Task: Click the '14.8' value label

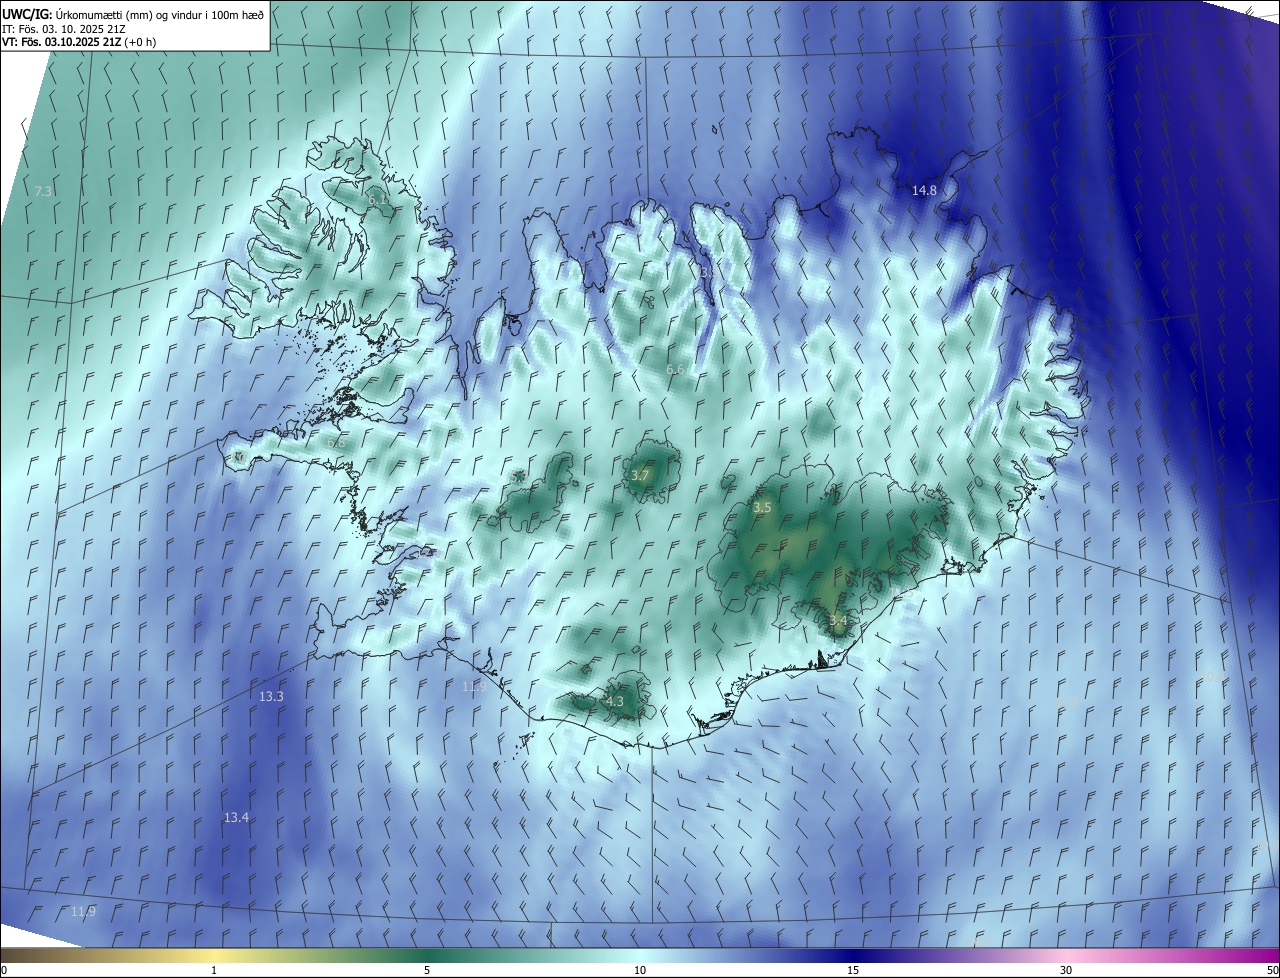Action: [x=924, y=190]
